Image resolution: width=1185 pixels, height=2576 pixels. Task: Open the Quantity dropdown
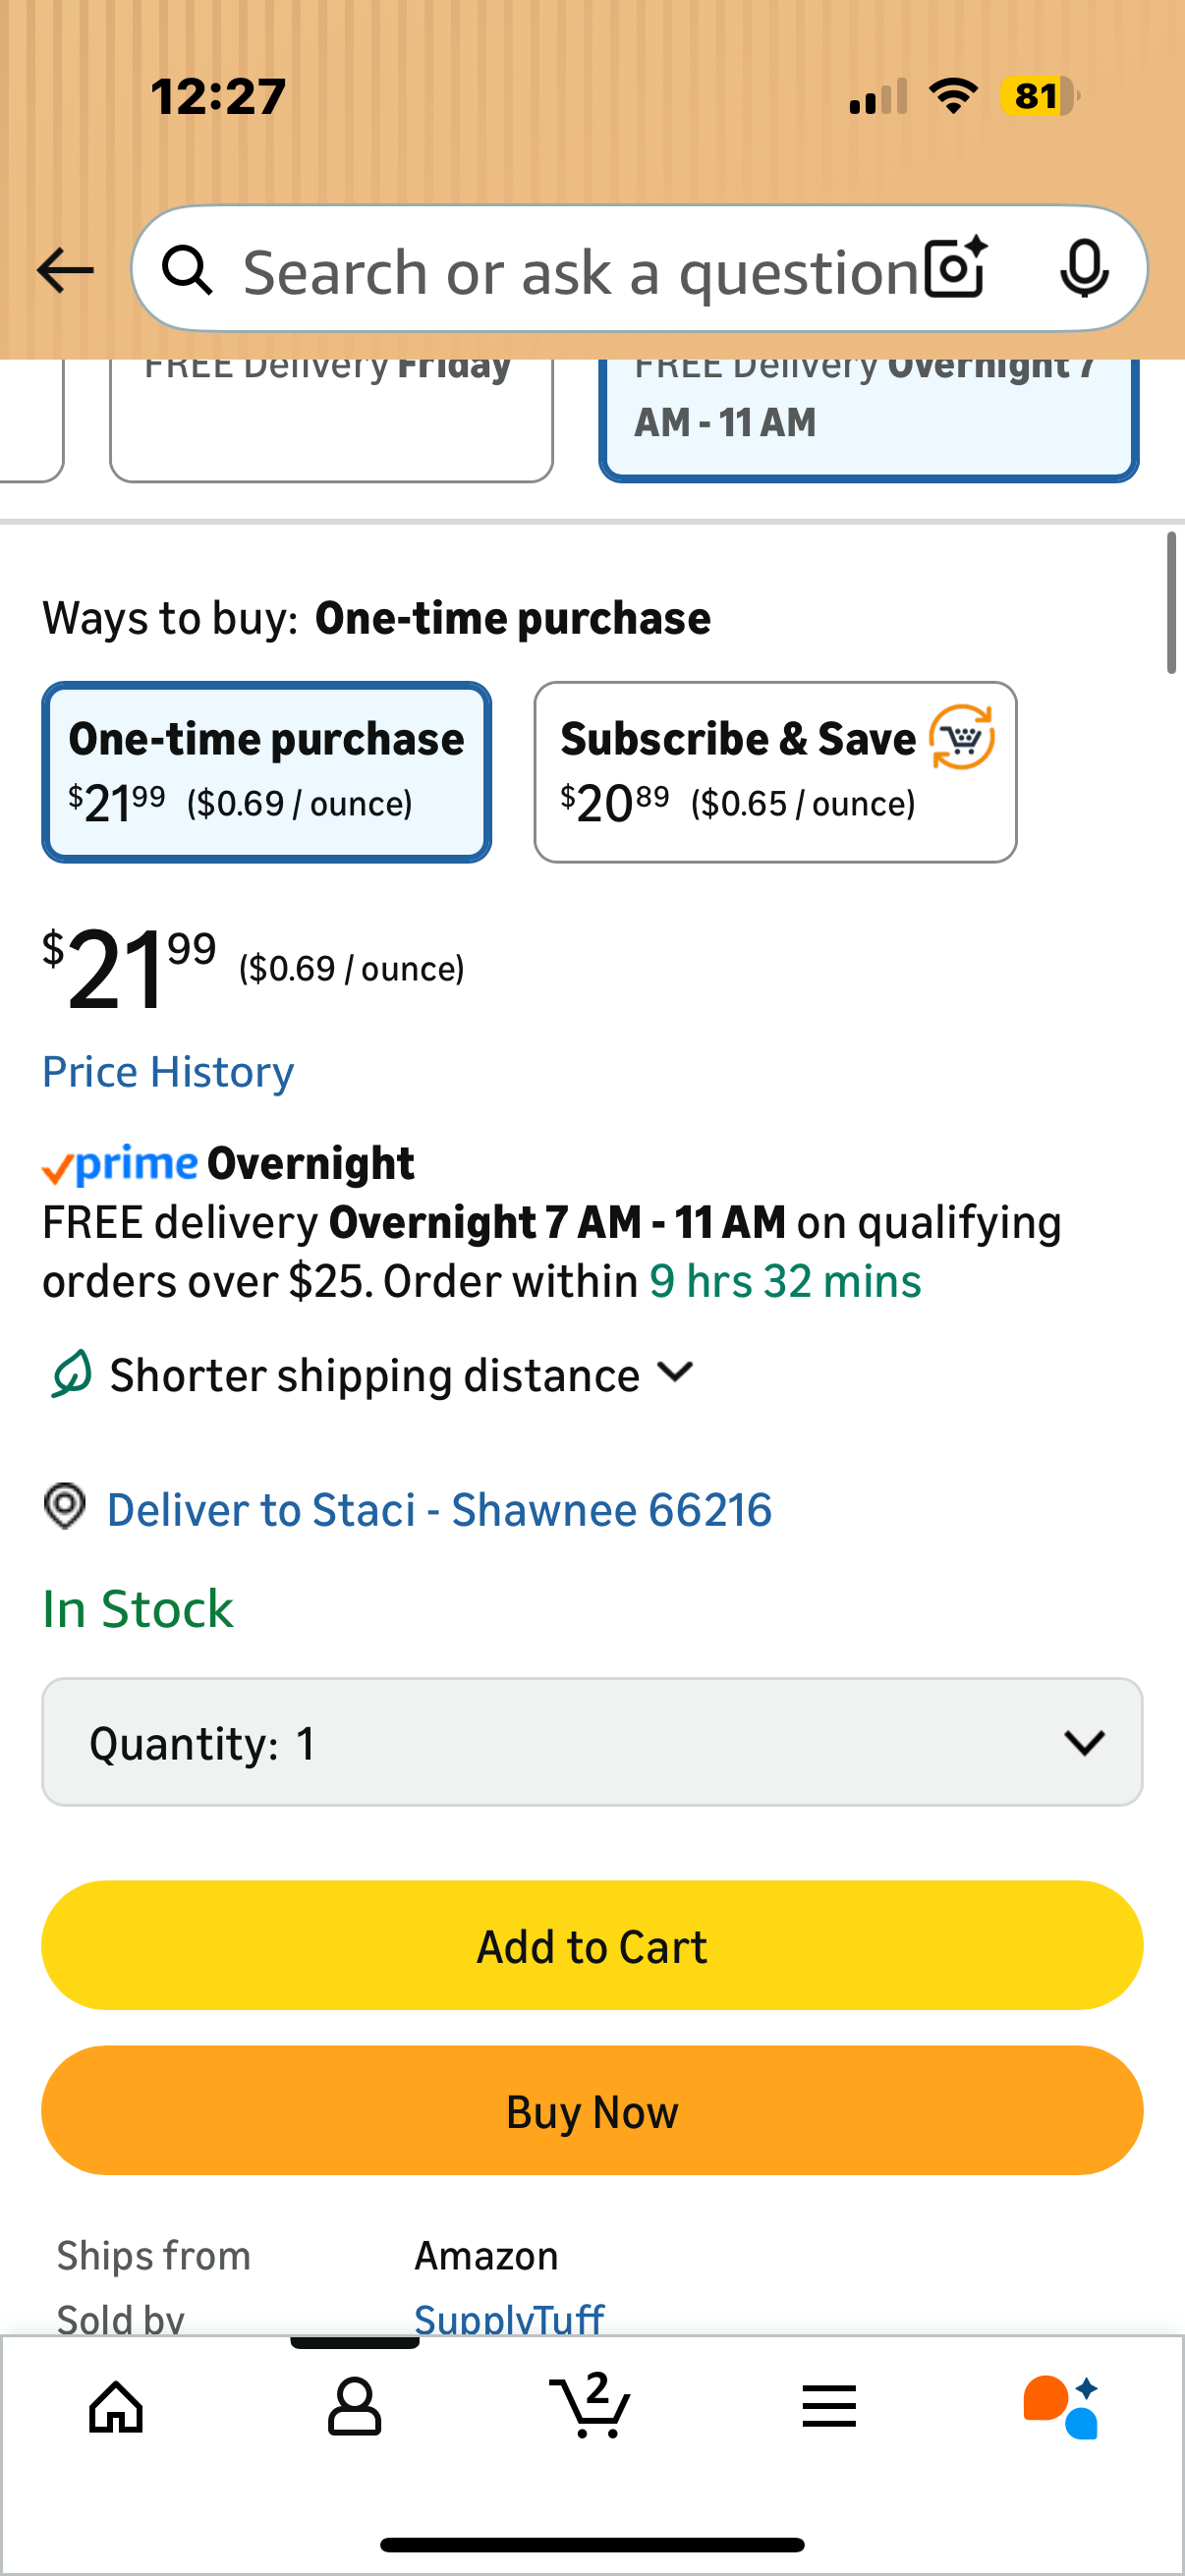pos(592,1742)
